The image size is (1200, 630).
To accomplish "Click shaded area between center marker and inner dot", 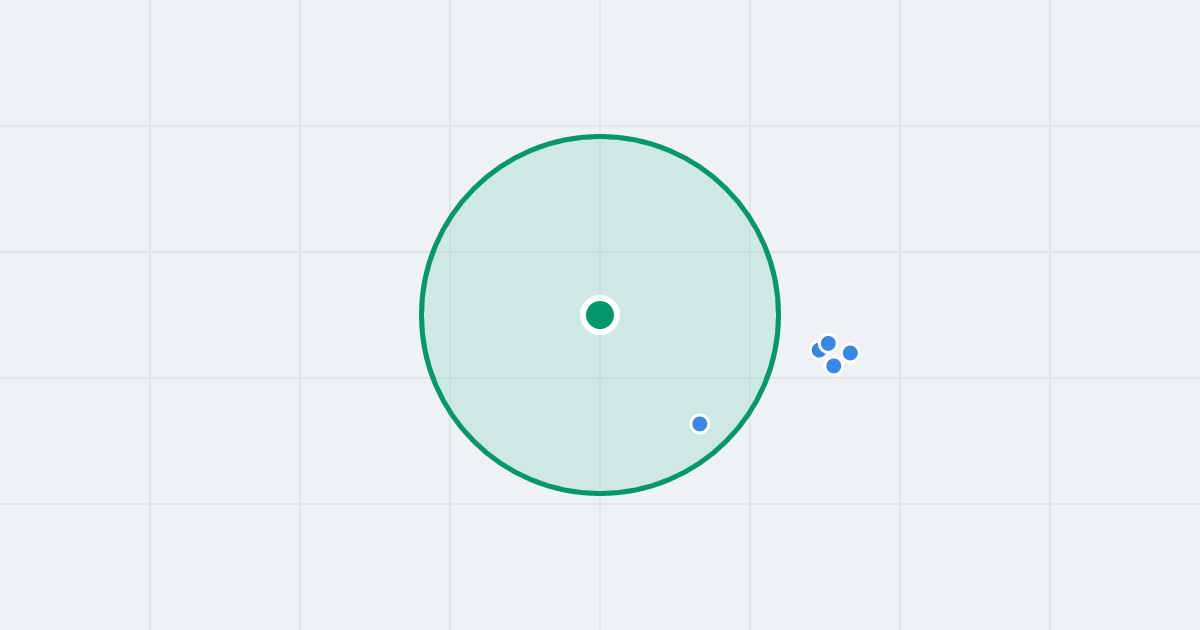I will pos(650,370).
